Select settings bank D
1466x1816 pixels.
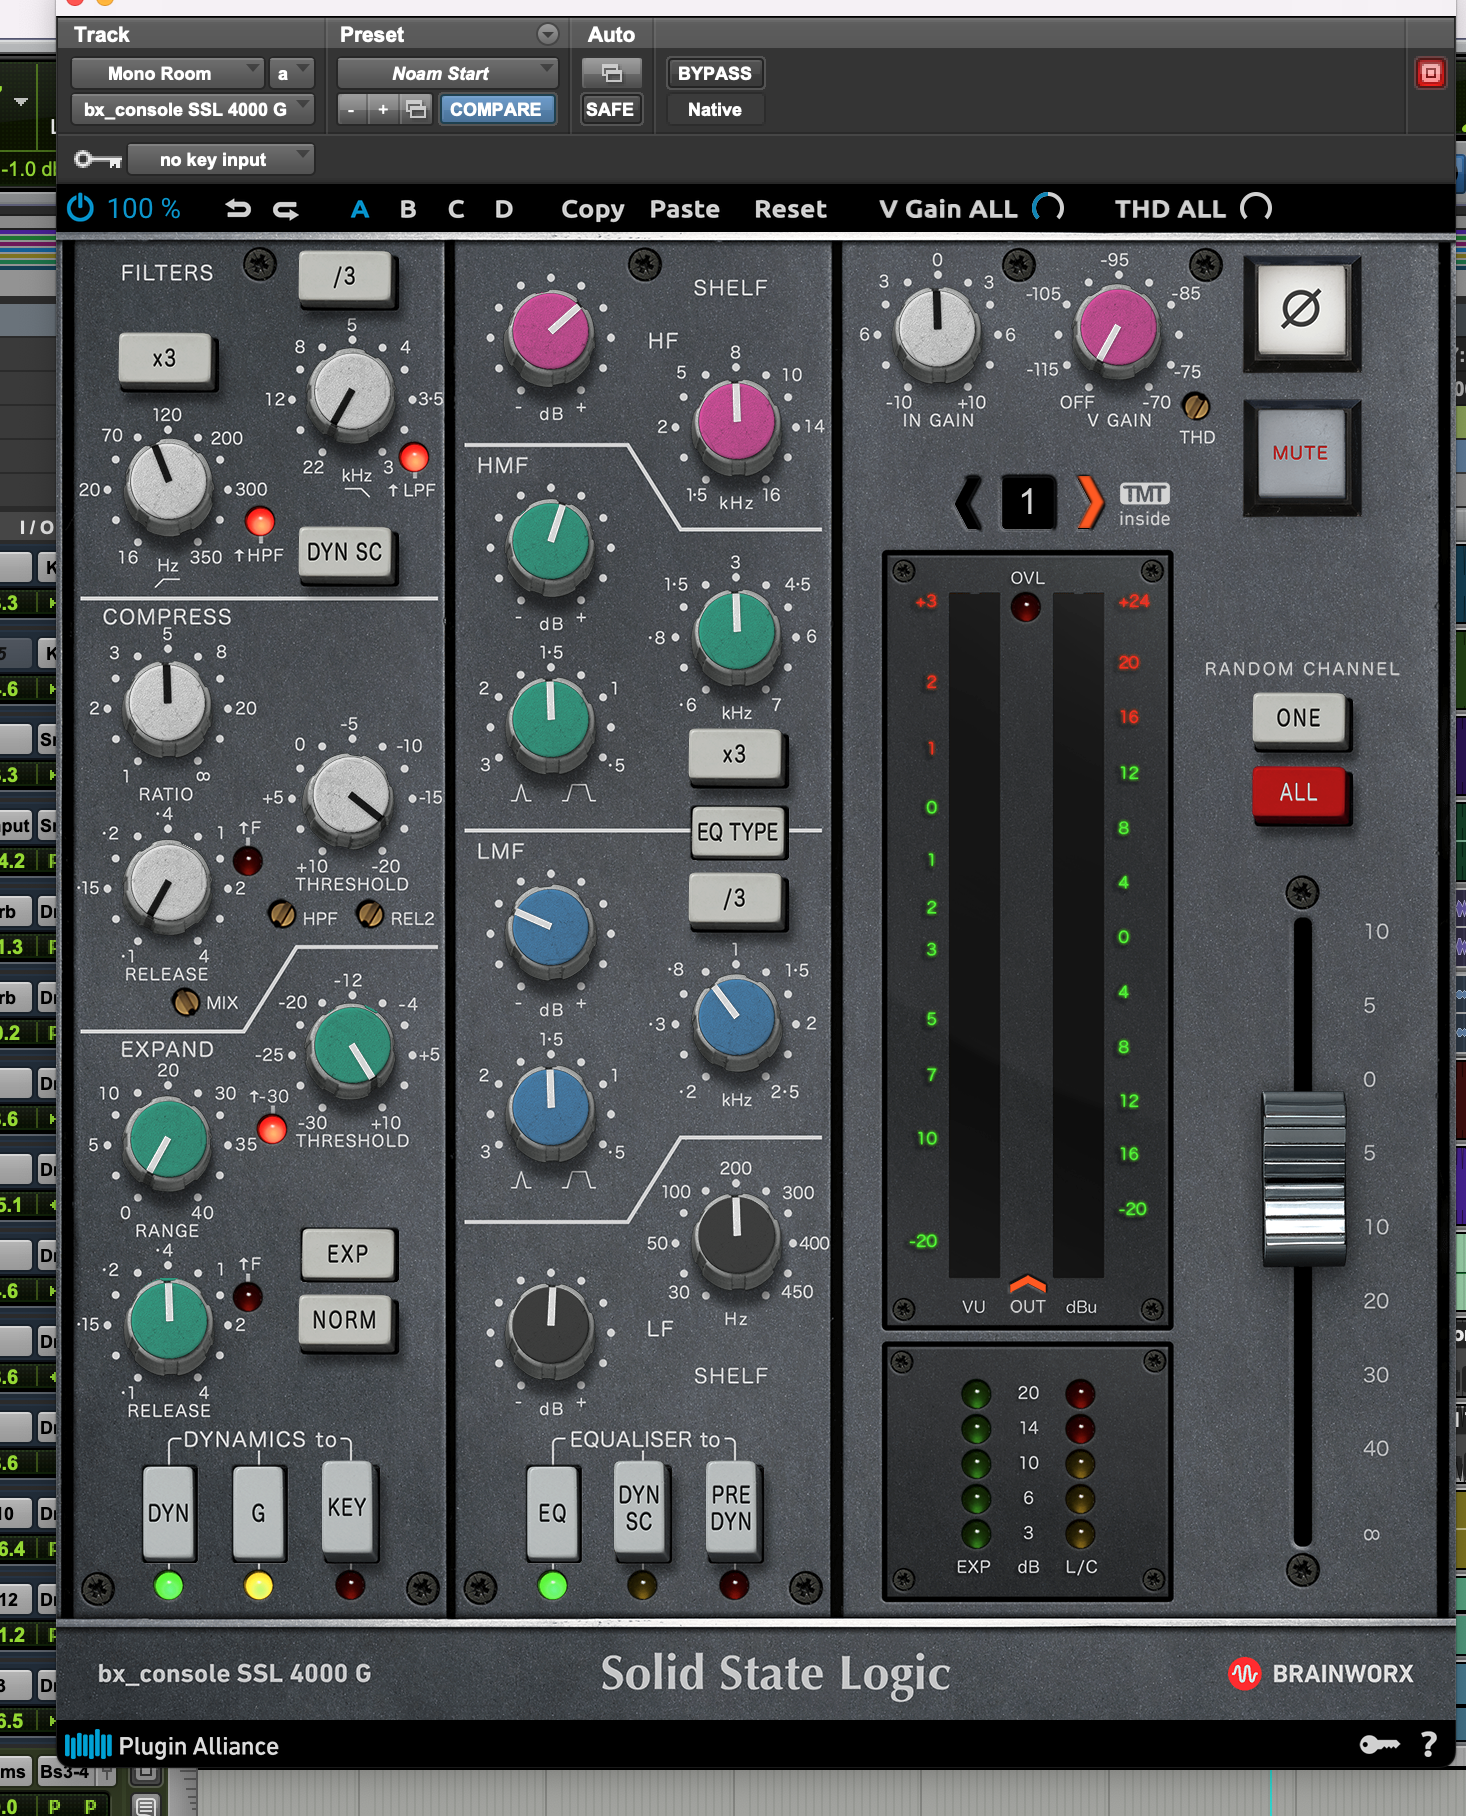[x=504, y=209]
